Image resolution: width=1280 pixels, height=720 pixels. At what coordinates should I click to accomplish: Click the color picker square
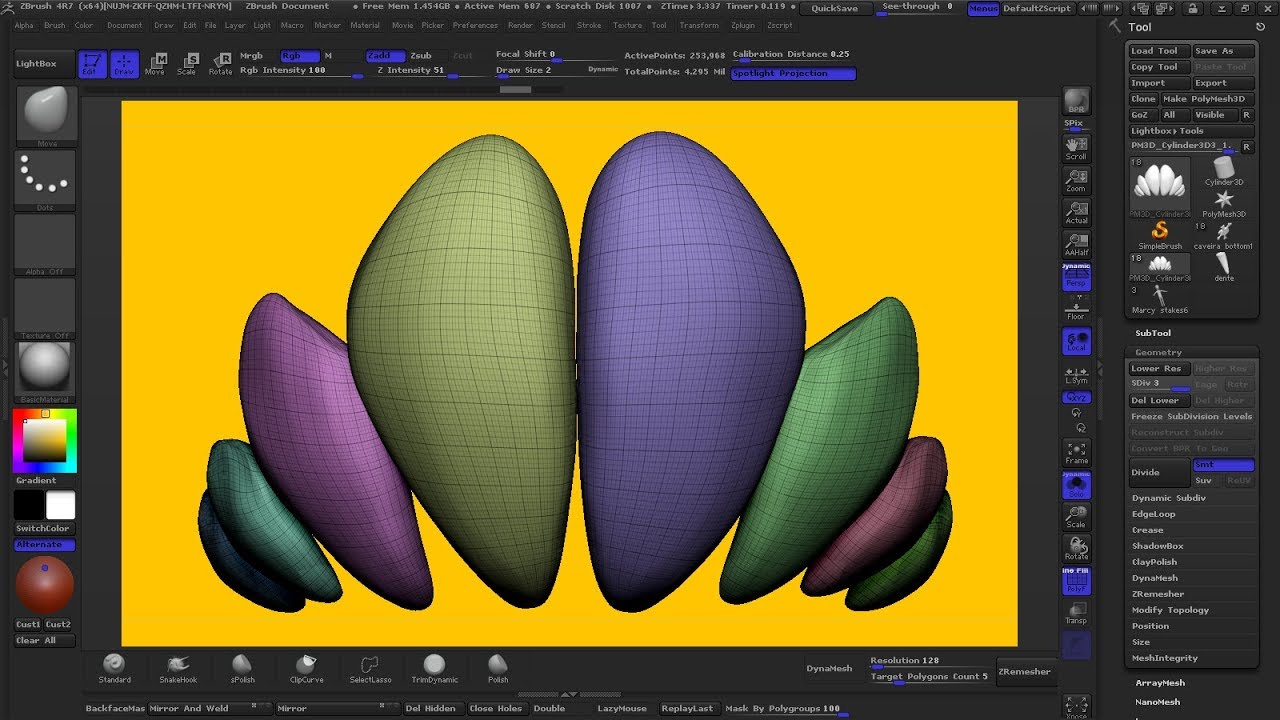45,440
